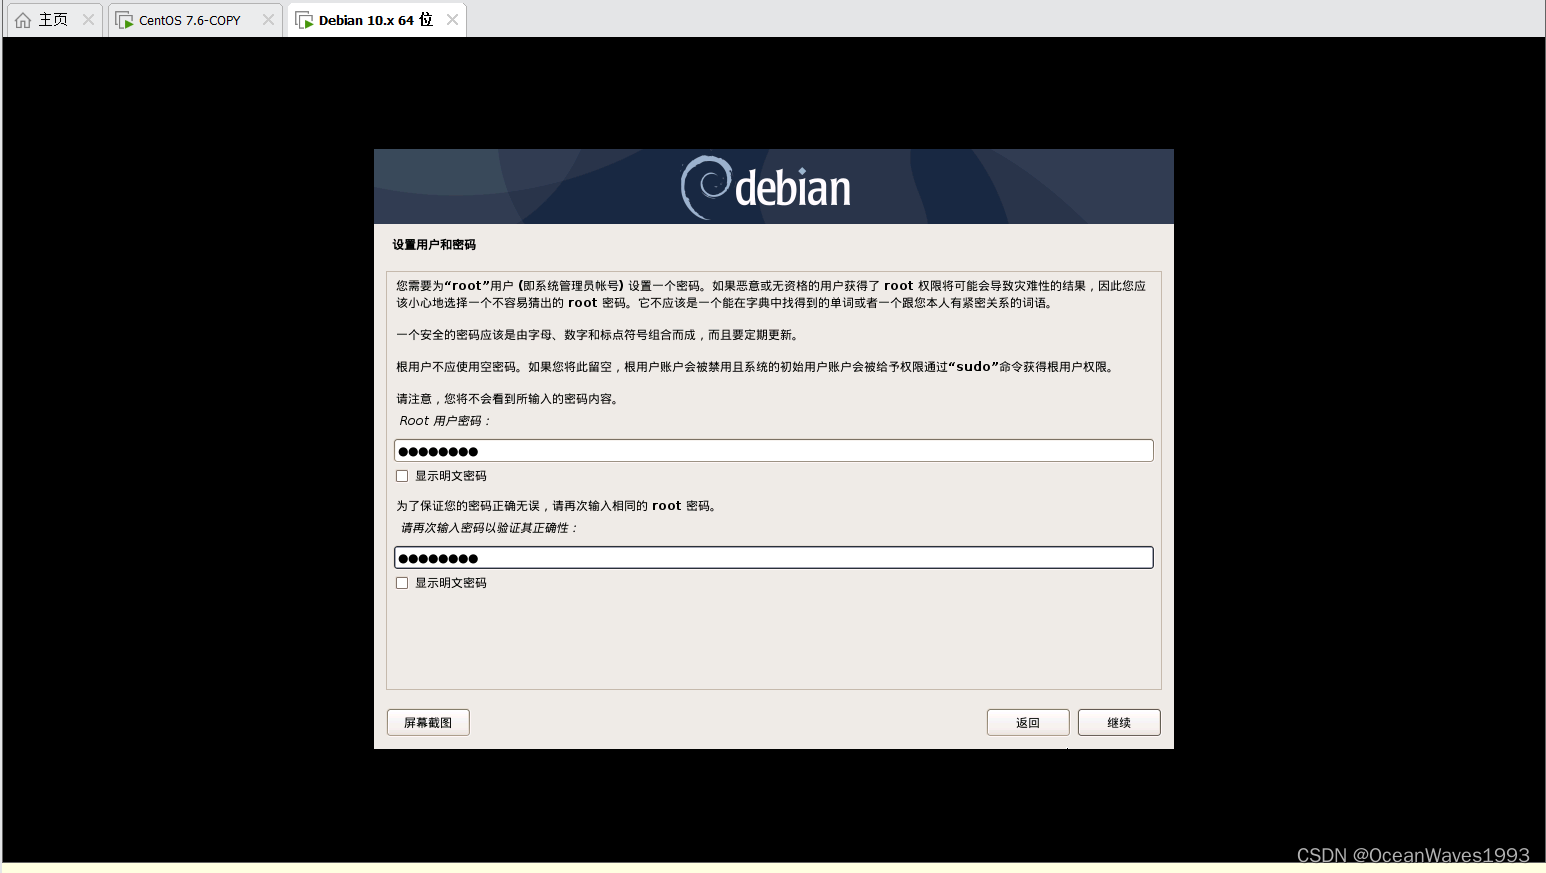Click the 设置用户和密码 heading text
The height and width of the screenshot is (873, 1546).
pos(434,245)
